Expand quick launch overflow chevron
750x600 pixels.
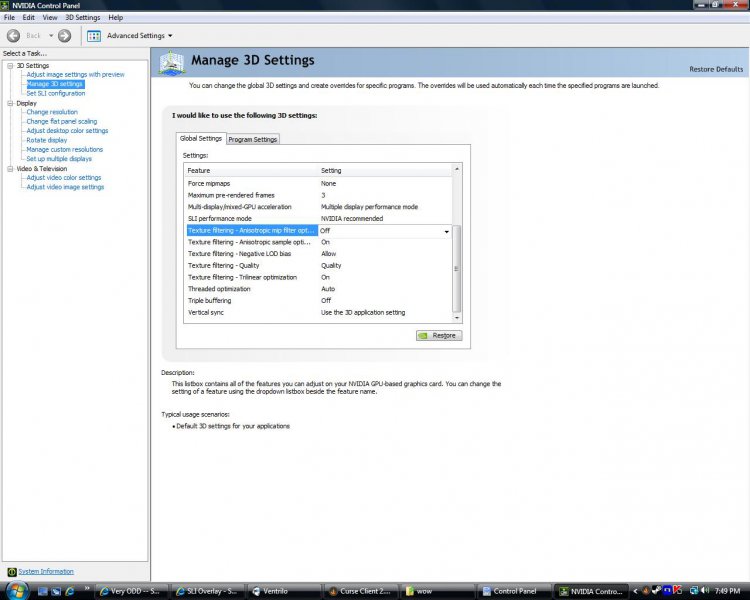tap(87, 589)
